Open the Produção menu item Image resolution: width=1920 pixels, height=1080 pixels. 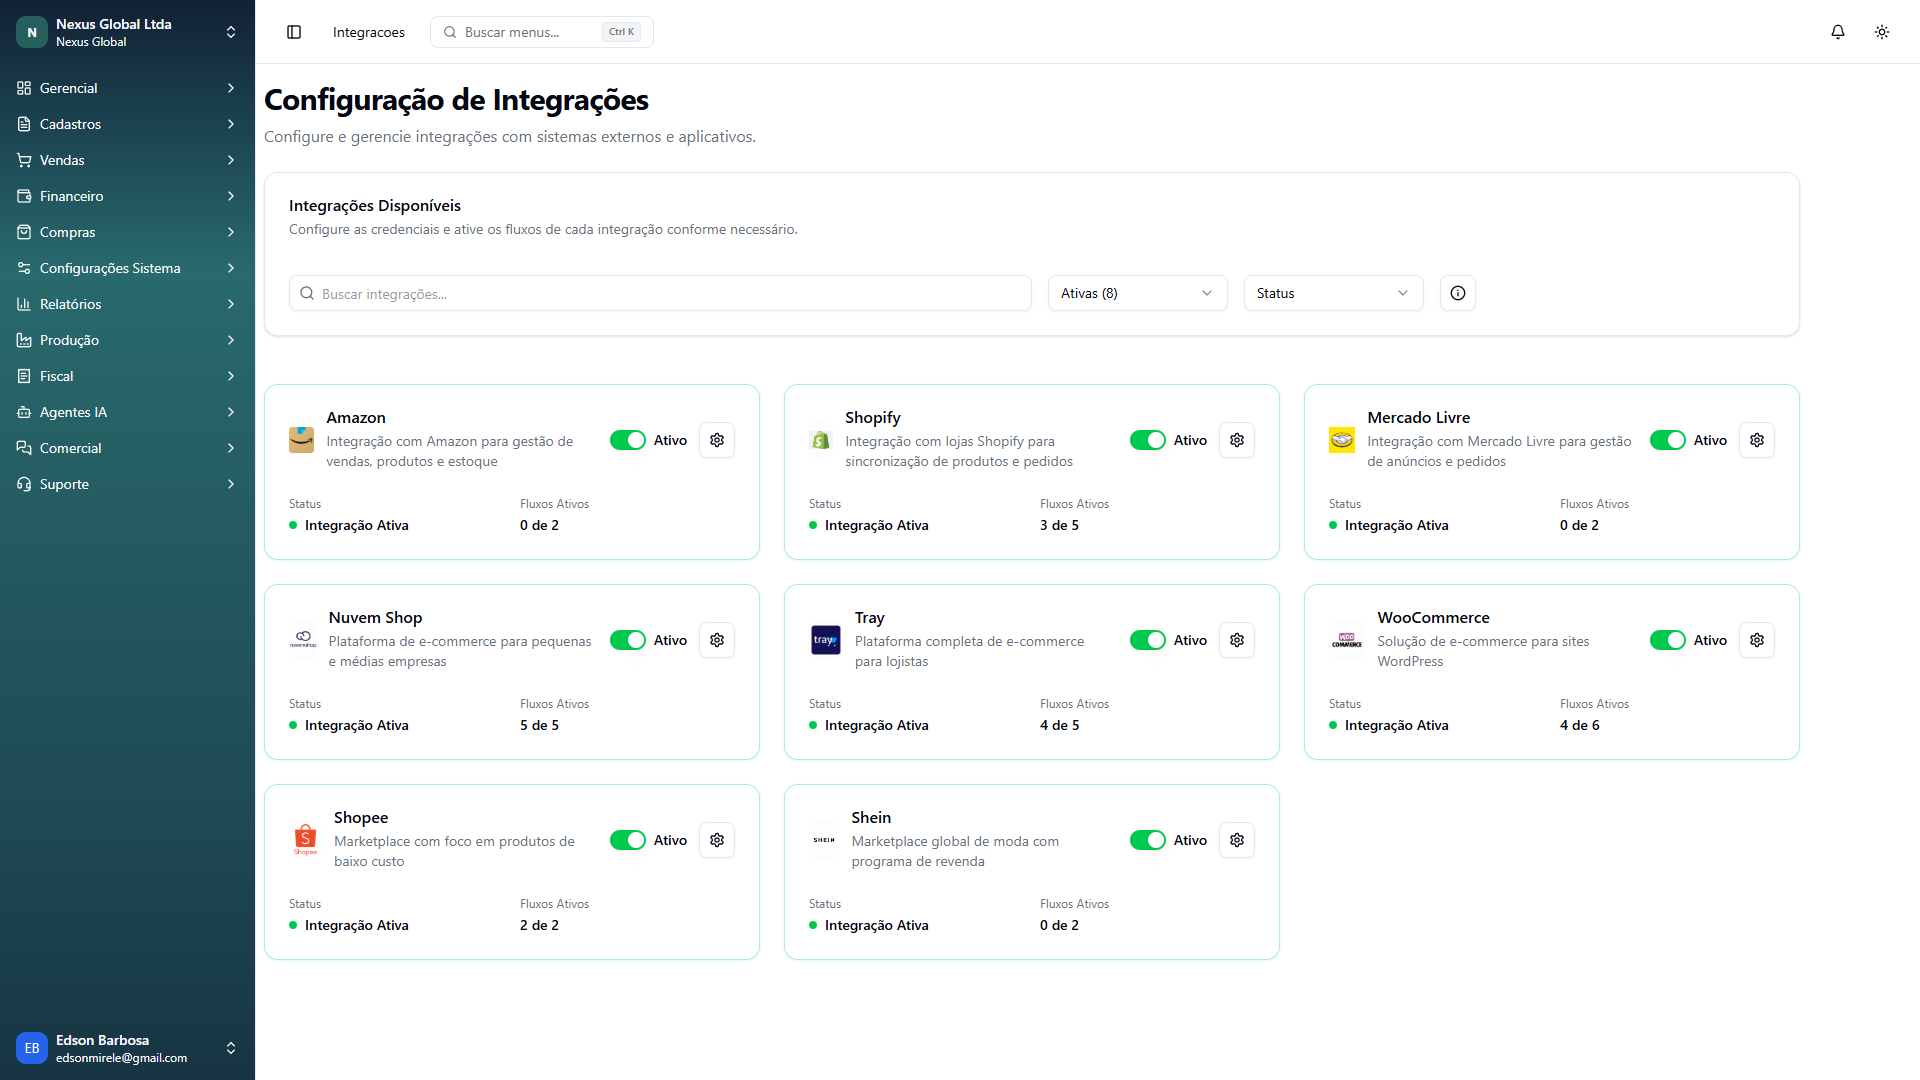127,340
